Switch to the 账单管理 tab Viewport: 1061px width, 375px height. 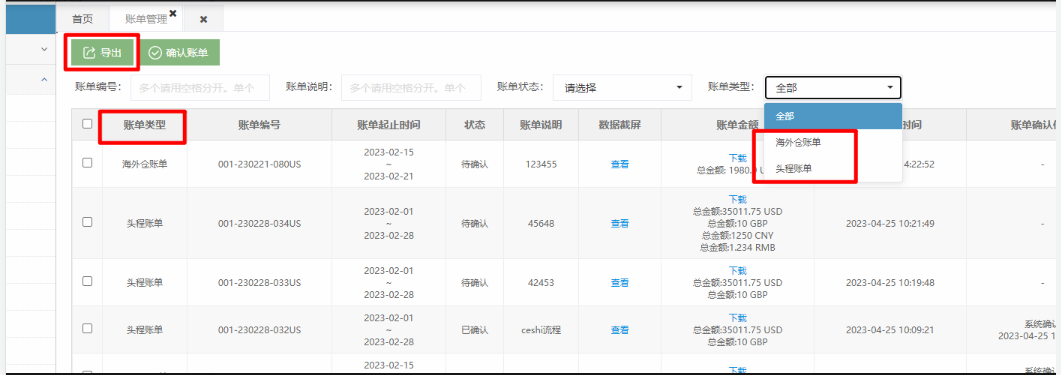(145, 19)
